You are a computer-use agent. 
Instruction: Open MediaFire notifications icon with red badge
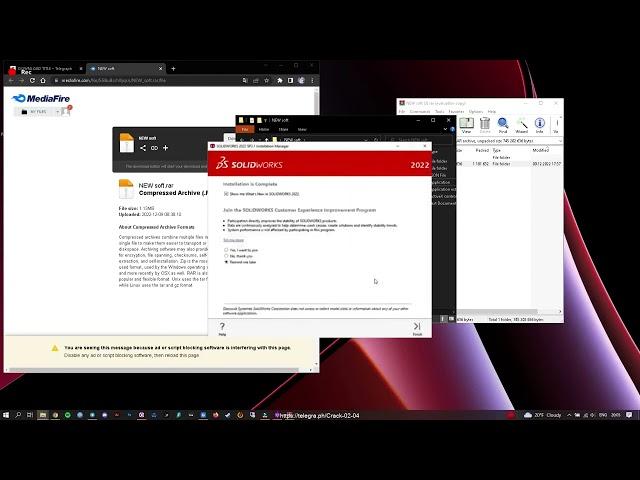[66, 111]
